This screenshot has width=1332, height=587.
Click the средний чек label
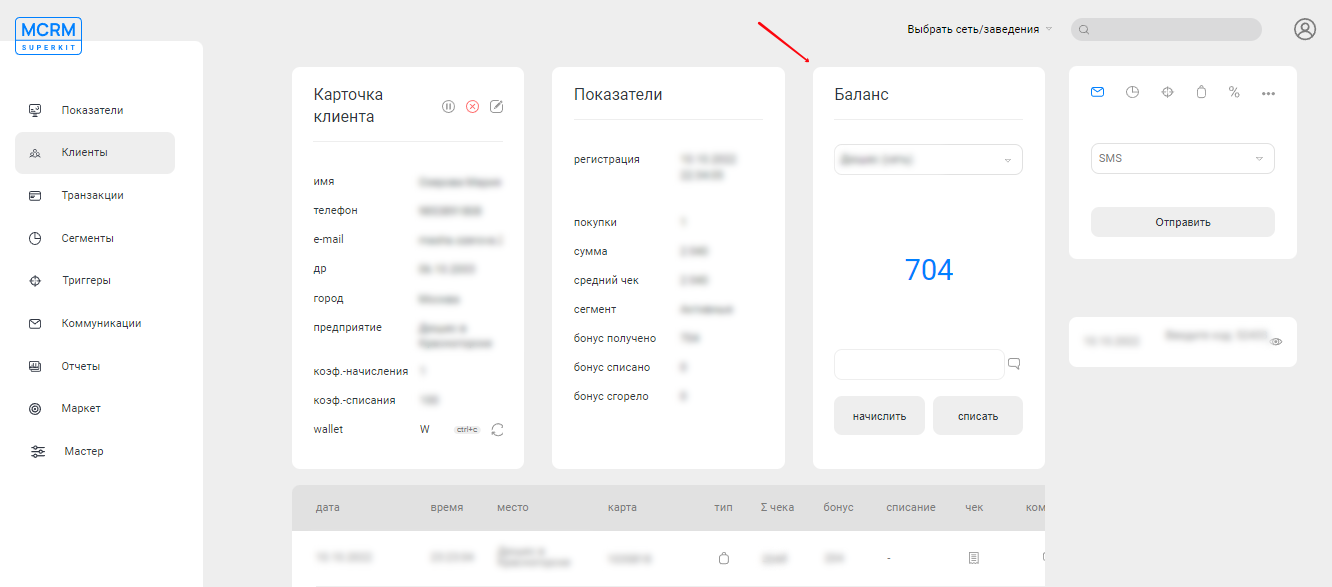[x=606, y=280]
